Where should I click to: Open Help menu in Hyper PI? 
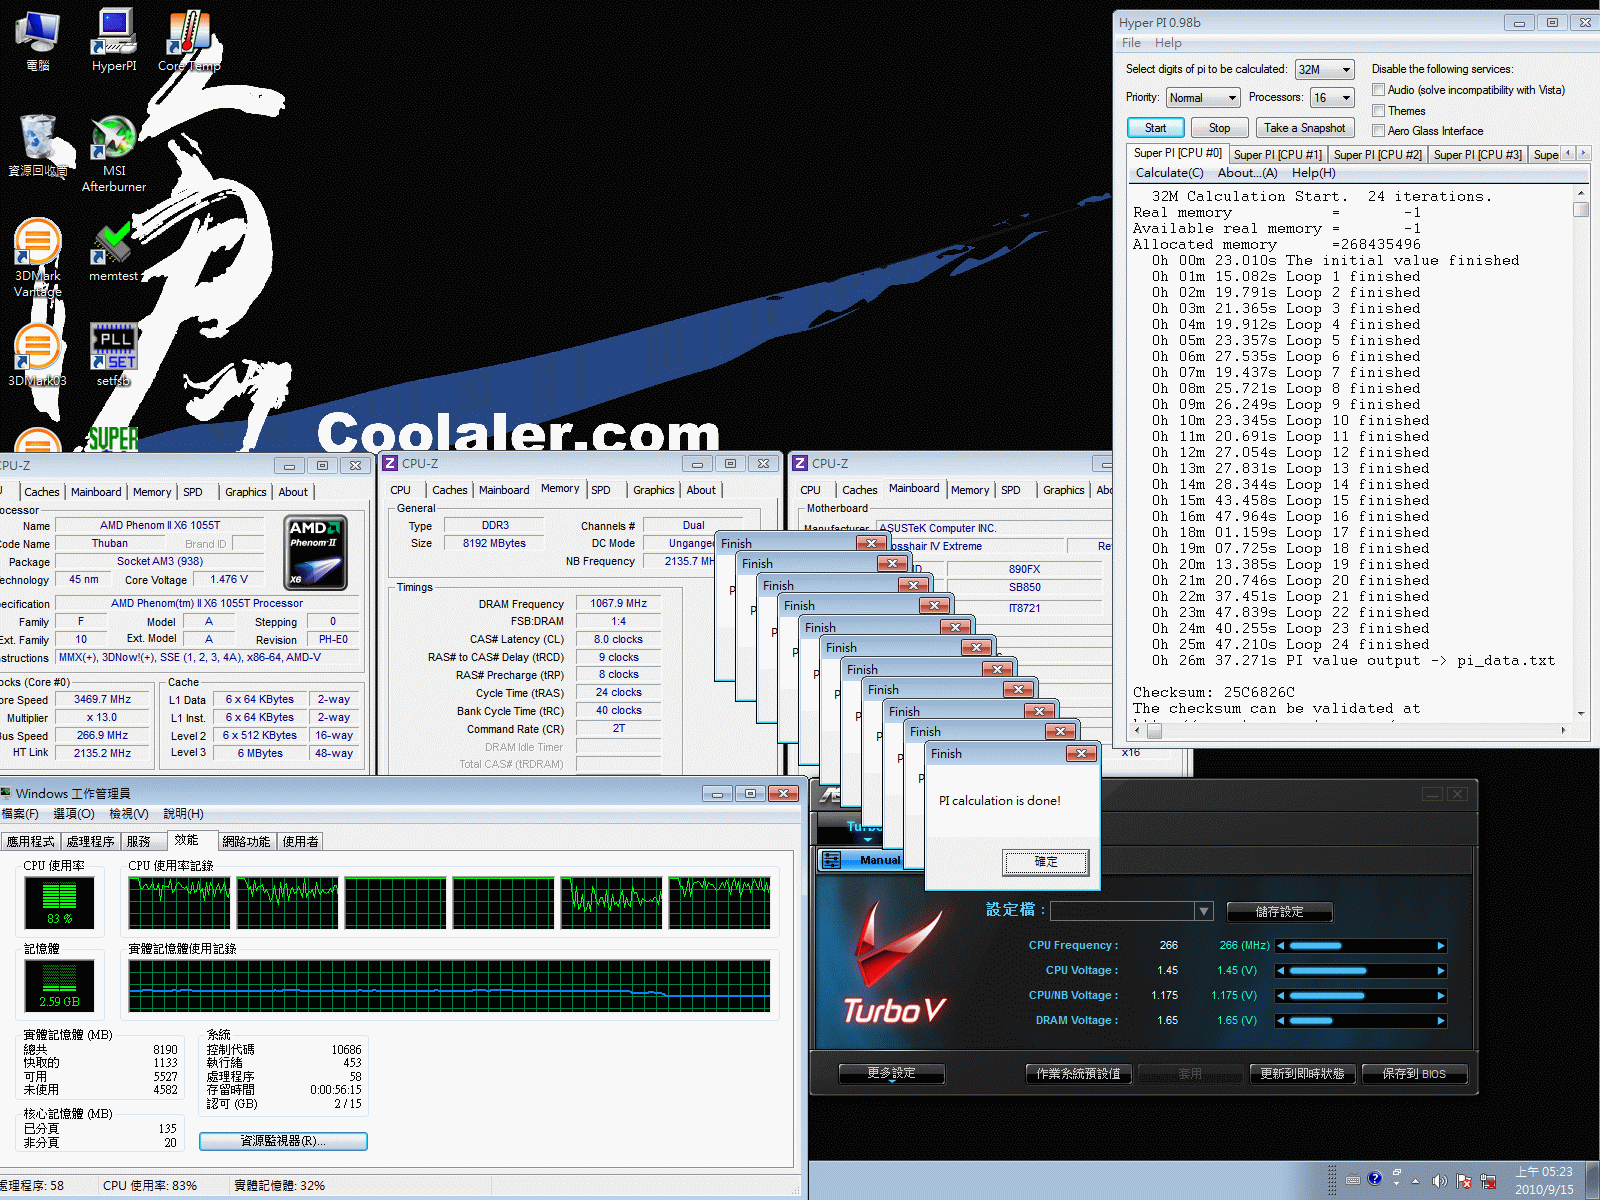tap(1168, 43)
